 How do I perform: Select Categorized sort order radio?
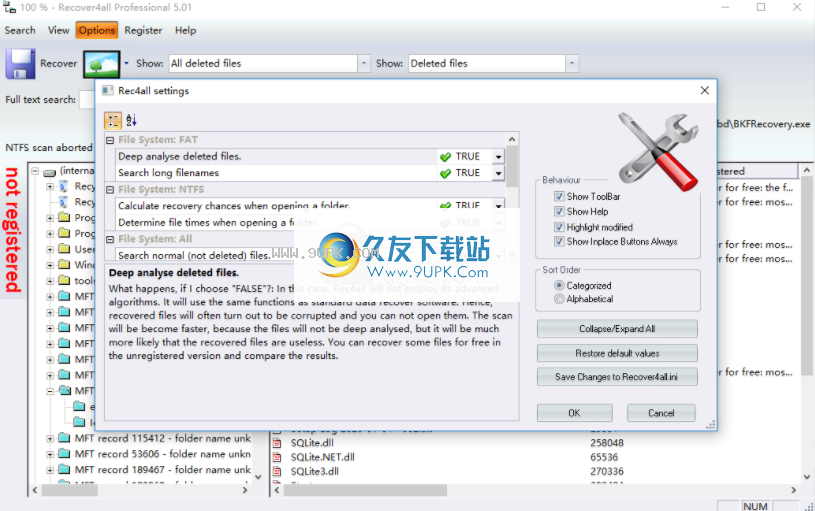pyautogui.click(x=559, y=285)
